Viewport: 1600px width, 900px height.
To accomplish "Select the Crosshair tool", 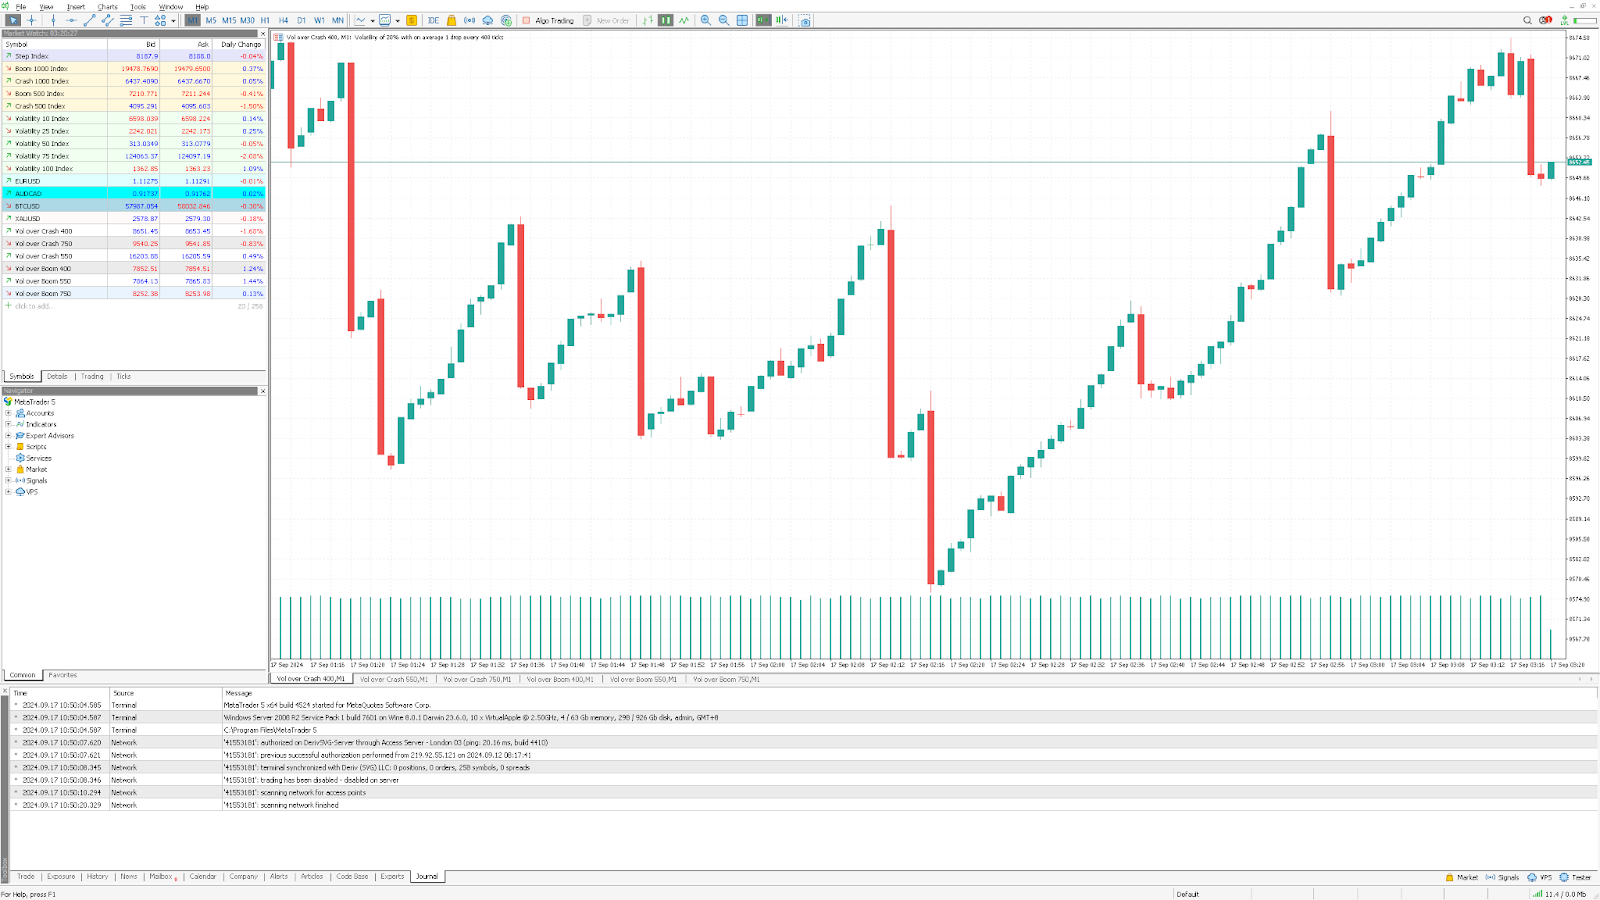I will pos(31,20).
